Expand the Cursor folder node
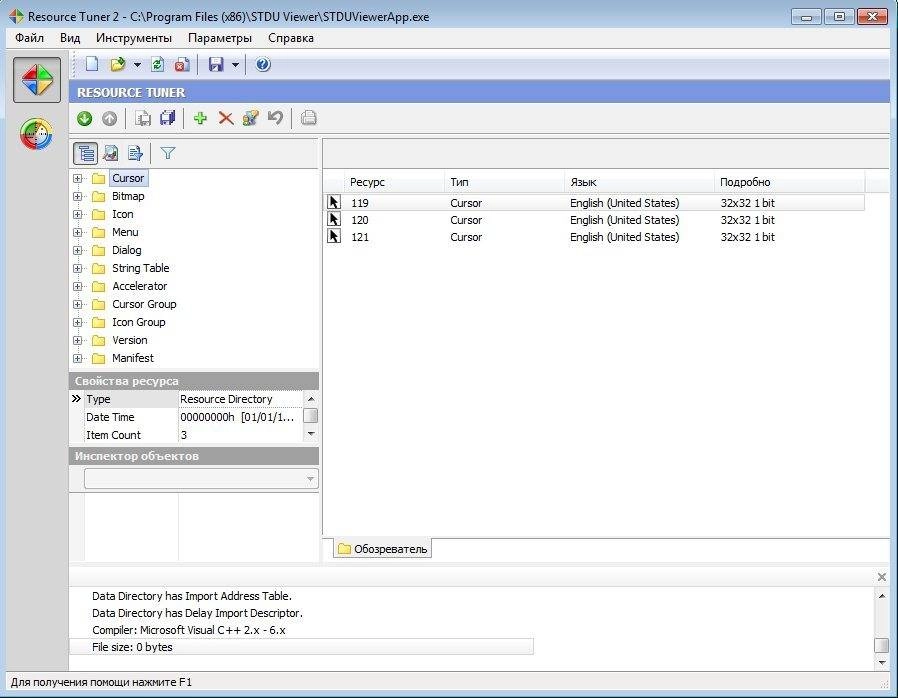 pos(77,179)
